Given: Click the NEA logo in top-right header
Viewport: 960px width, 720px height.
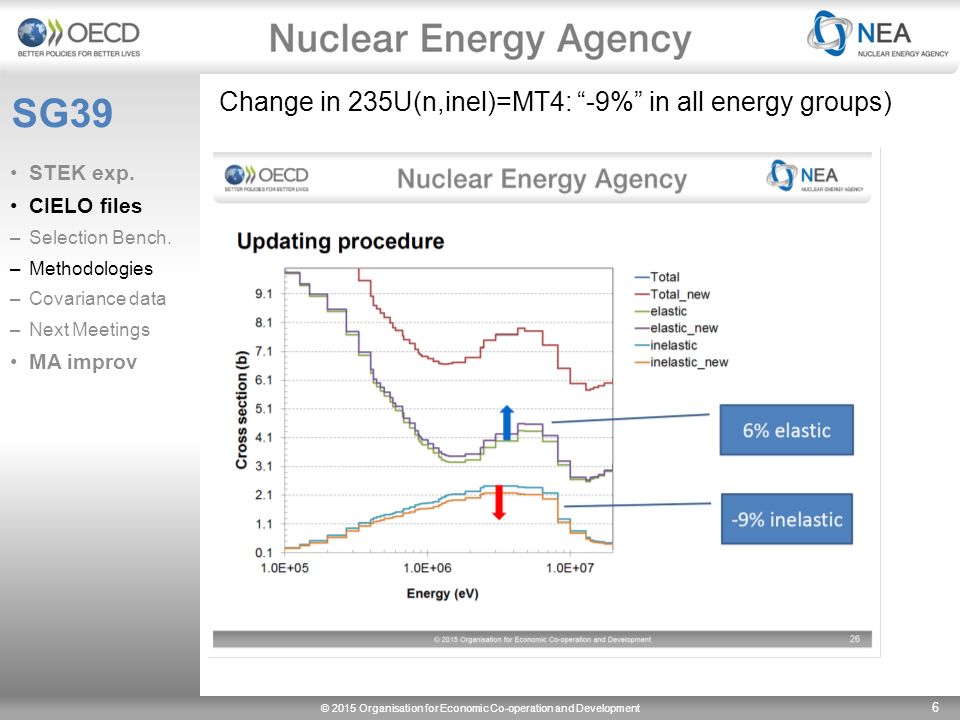Looking at the screenshot, I should [x=877, y=34].
